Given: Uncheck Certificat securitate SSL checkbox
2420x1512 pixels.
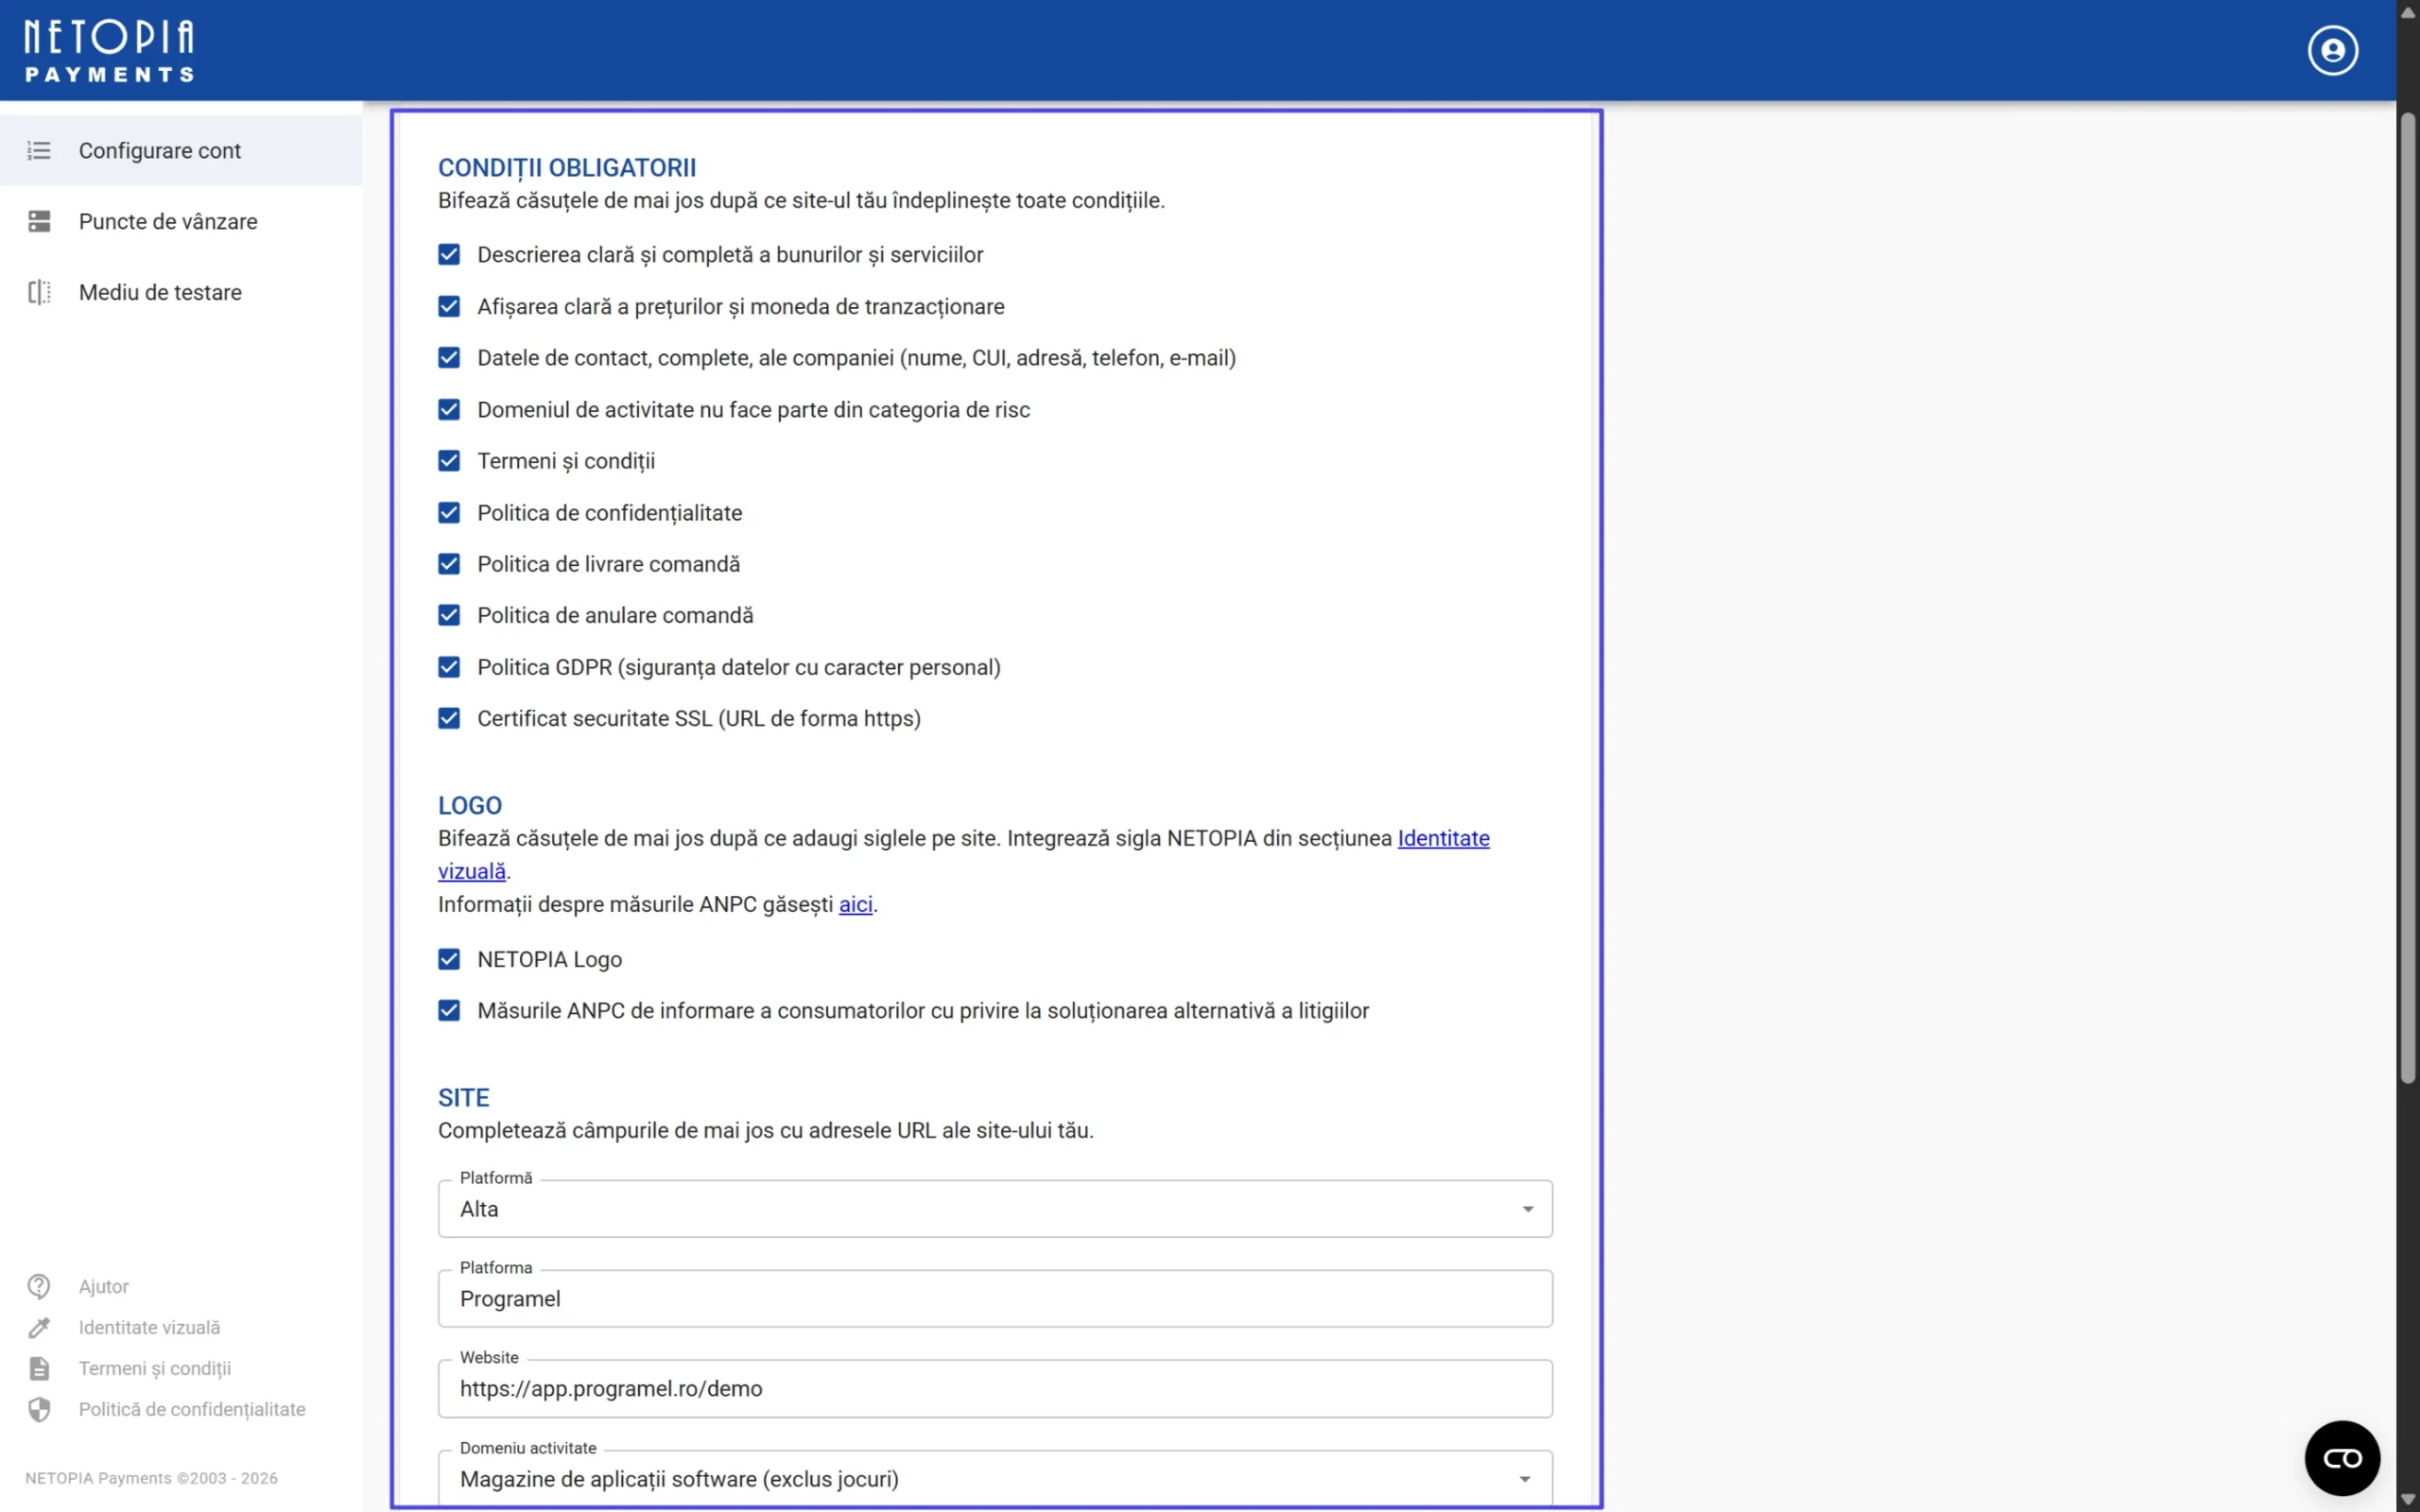Looking at the screenshot, I should pos(449,718).
